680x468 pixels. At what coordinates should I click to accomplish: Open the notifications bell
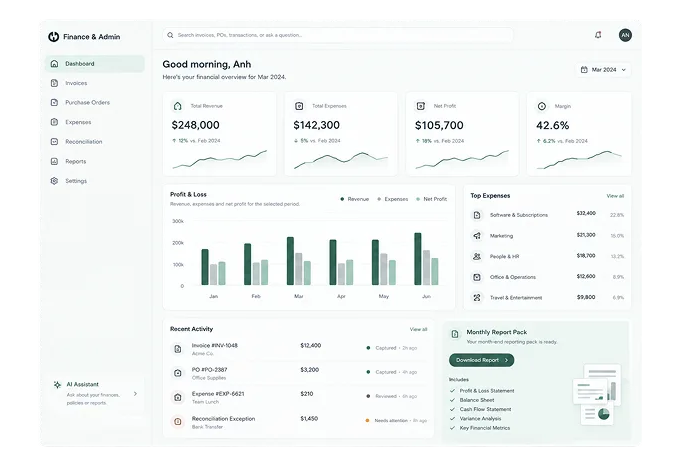click(x=598, y=35)
